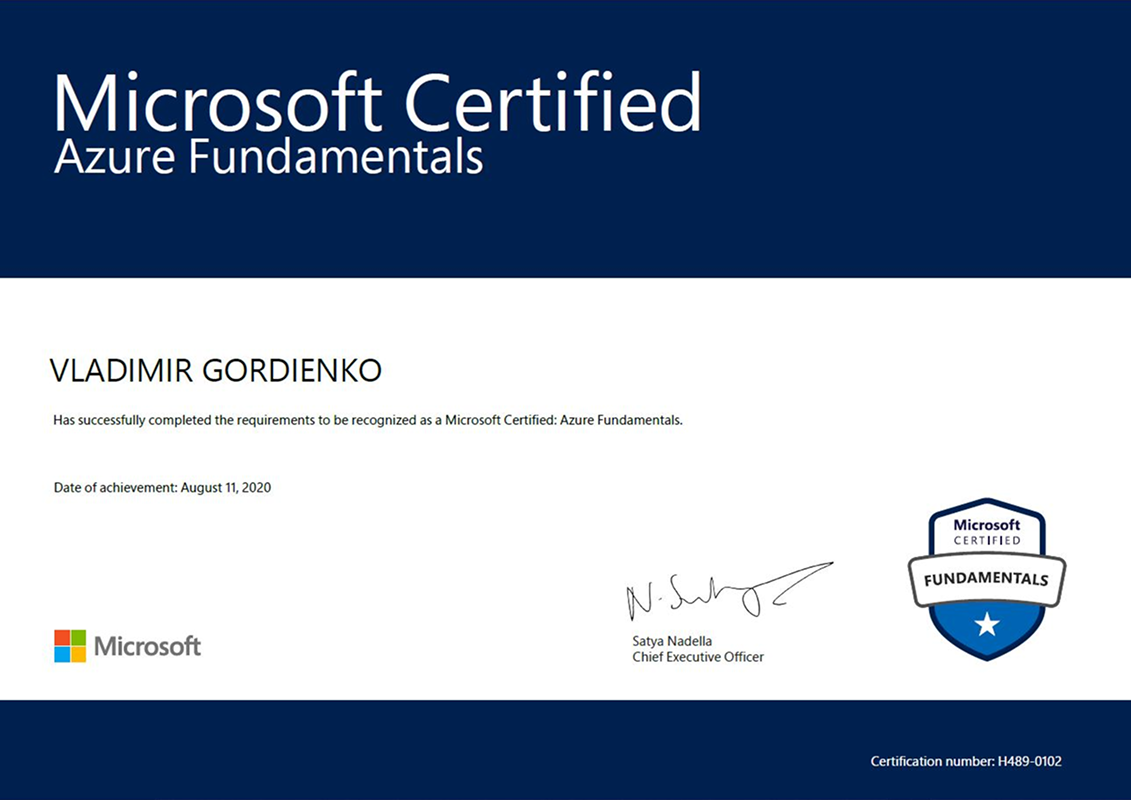Click the Microsoft Certified Fundamentals badge
1131x800 pixels.
pyautogui.click(x=986, y=579)
